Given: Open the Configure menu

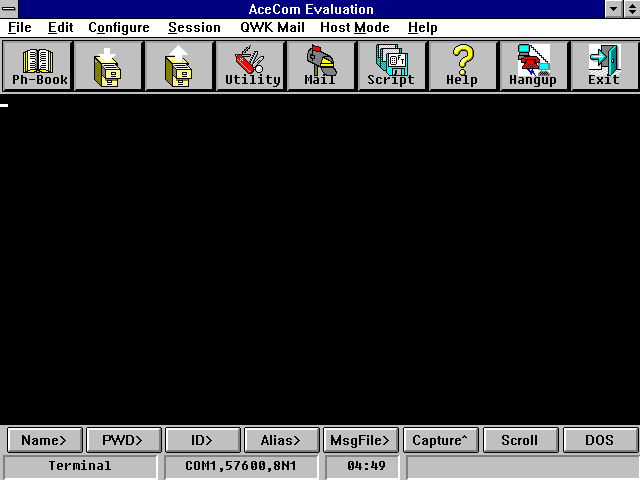Looking at the screenshot, I should (x=119, y=27).
